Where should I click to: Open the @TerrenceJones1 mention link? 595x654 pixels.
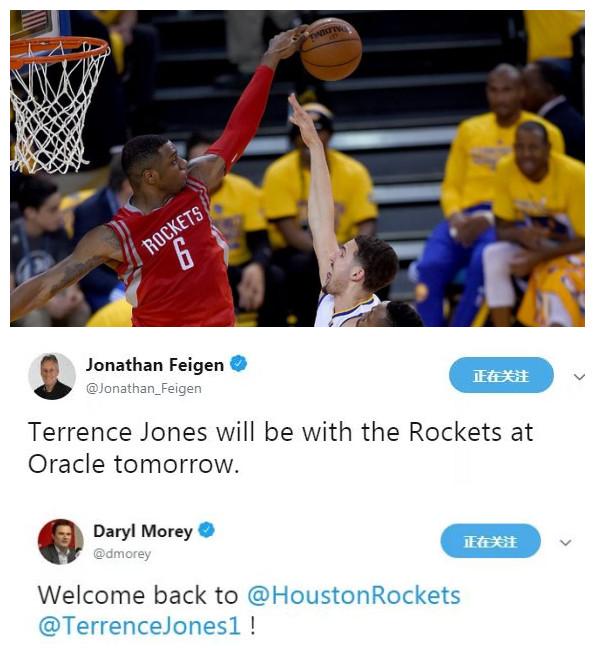coord(140,626)
